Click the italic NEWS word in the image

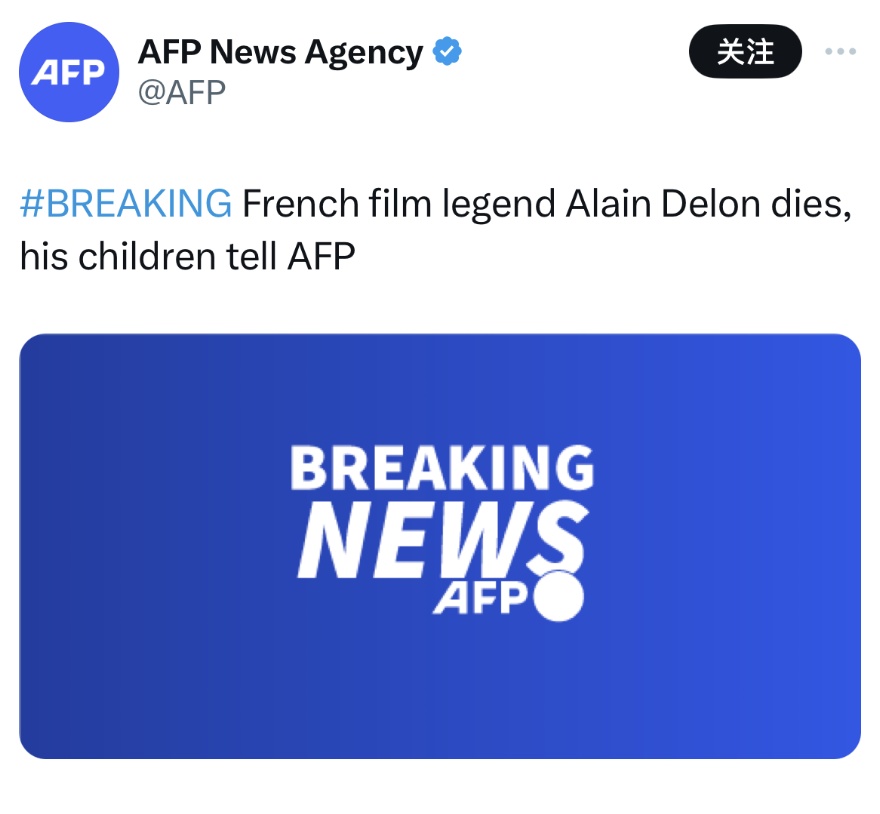click(440, 540)
